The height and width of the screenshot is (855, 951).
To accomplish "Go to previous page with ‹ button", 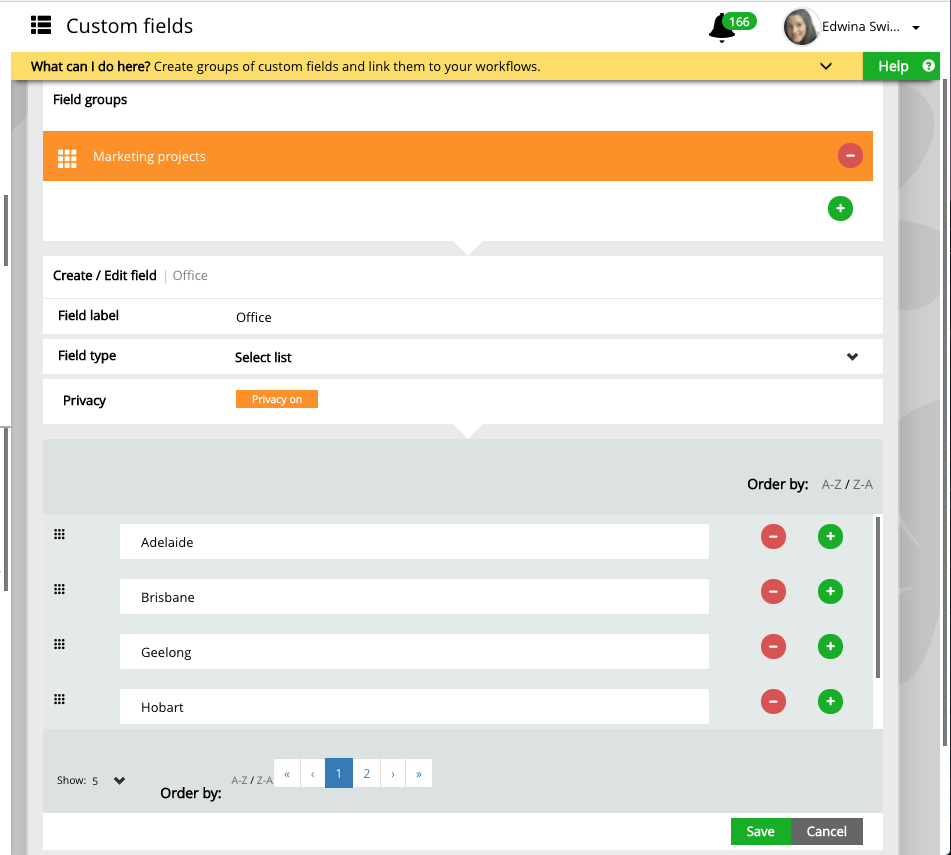I will point(312,774).
